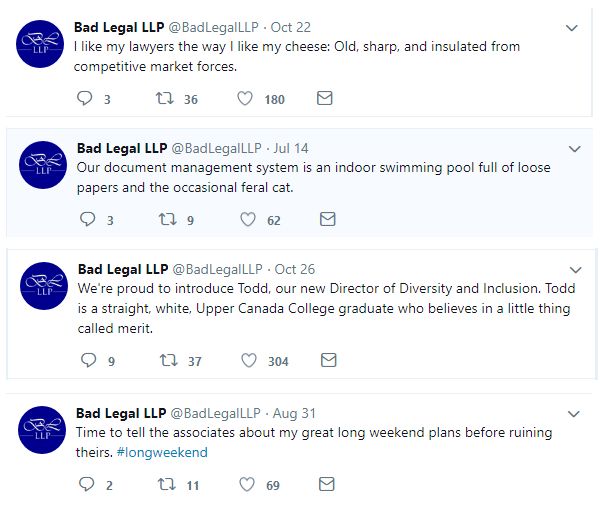Reply to the tweet introducing Todd
Viewport: 600px width, 505px height.
pos(88,360)
